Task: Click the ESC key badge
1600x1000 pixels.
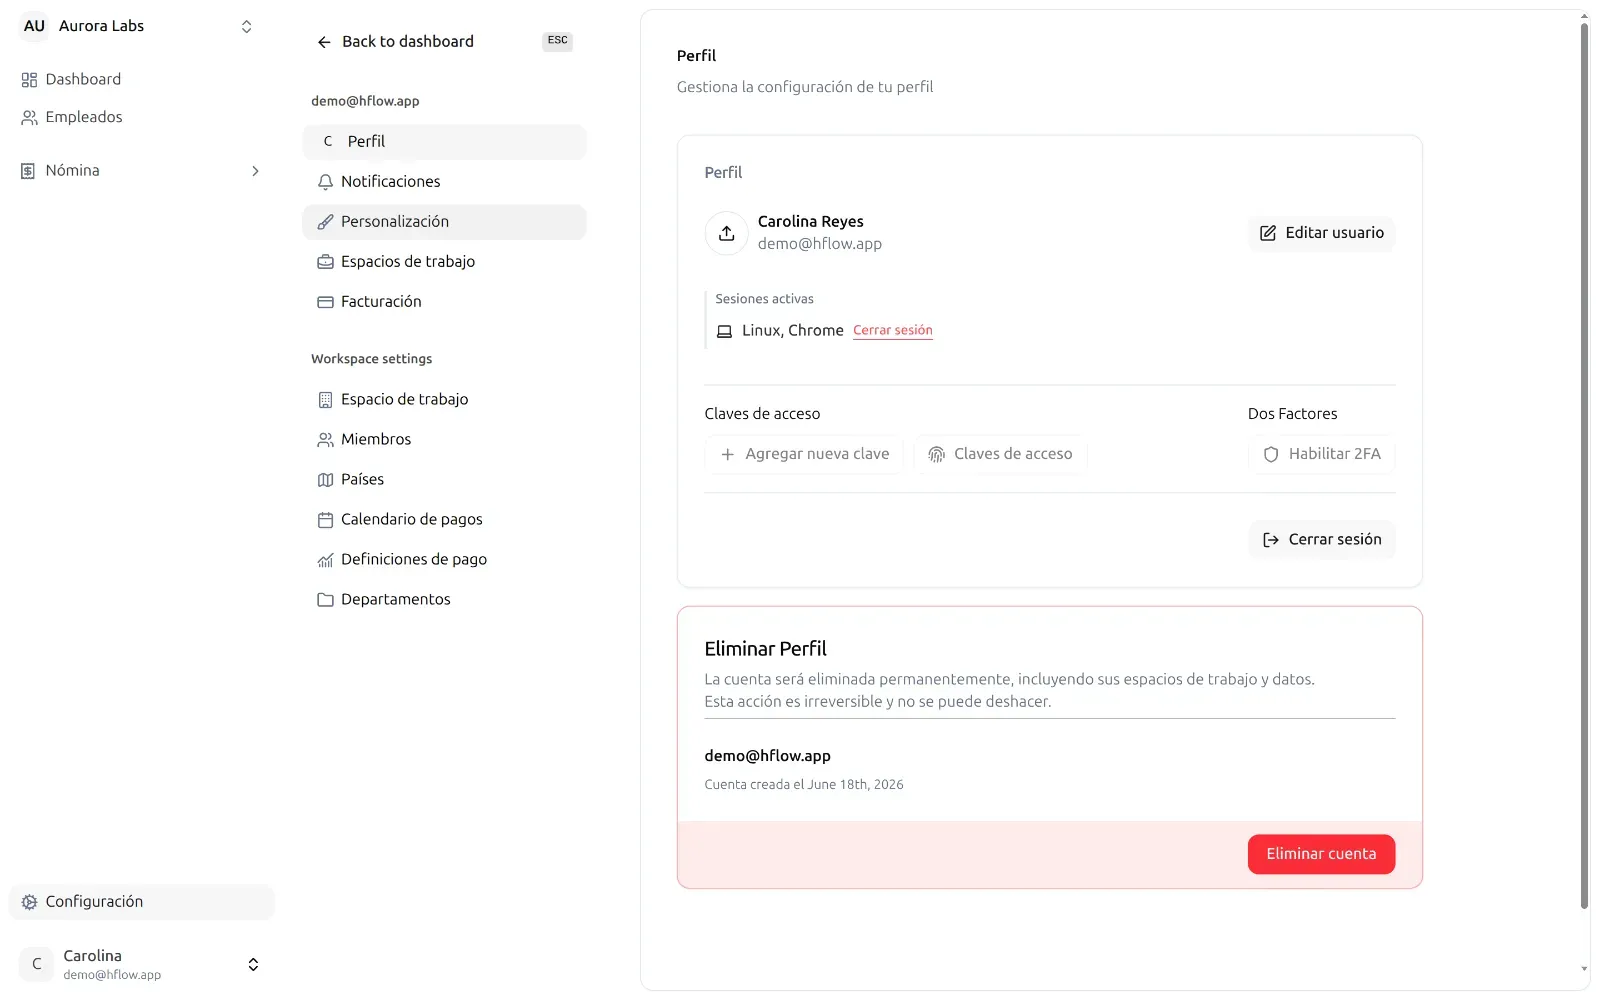Action: (x=557, y=41)
